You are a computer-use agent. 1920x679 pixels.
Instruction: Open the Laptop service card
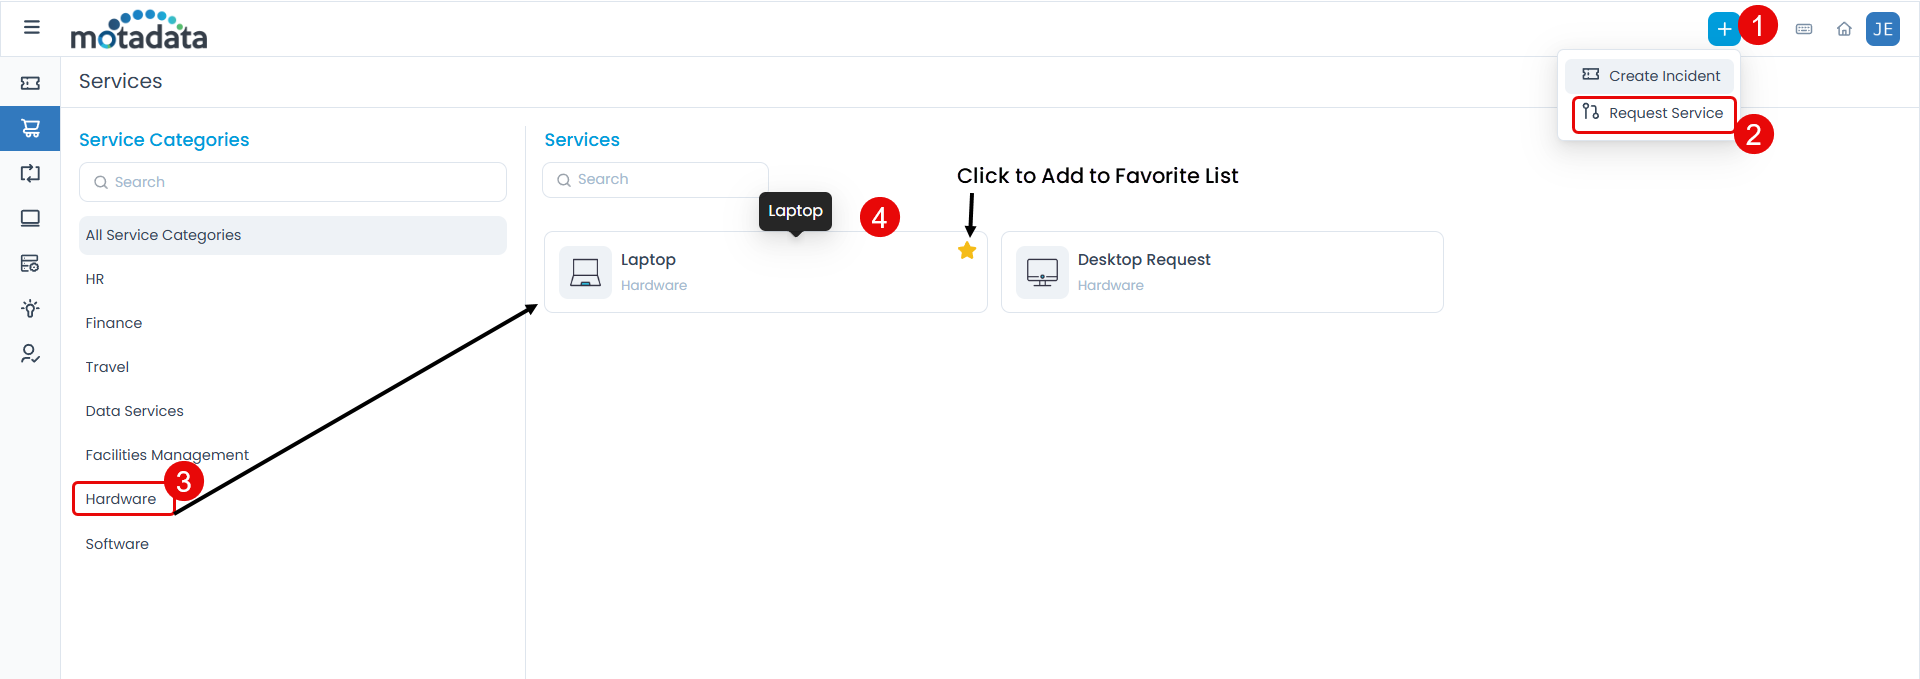pos(740,272)
